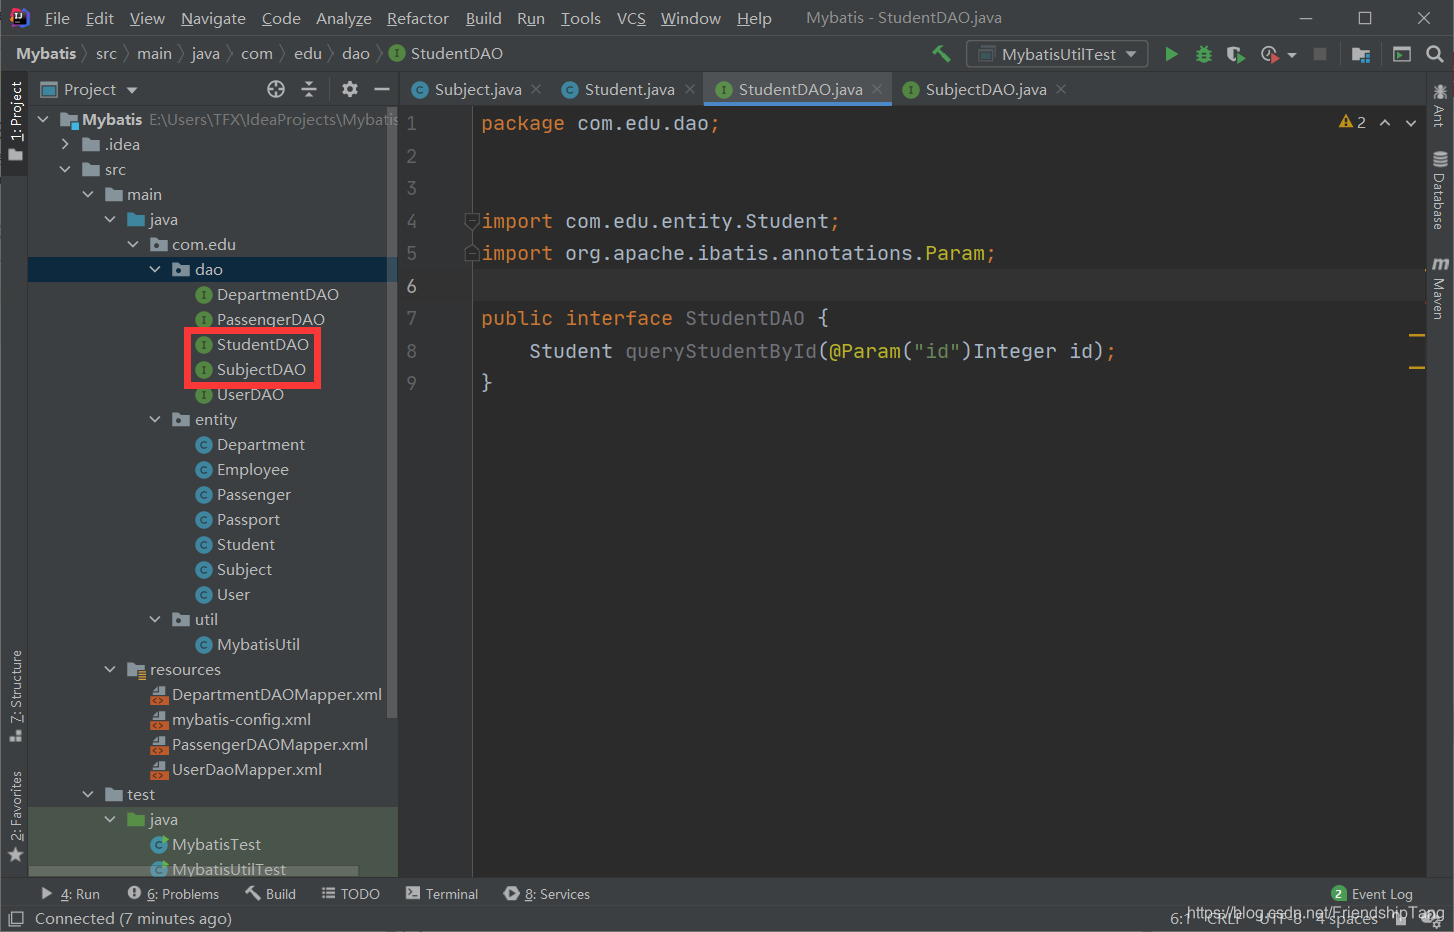The width and height of the screenshot is (1454, 932).
Task: Toggle tool window quick access icon bottom-left
Action: pyautogui.click(x=15, y=918)
